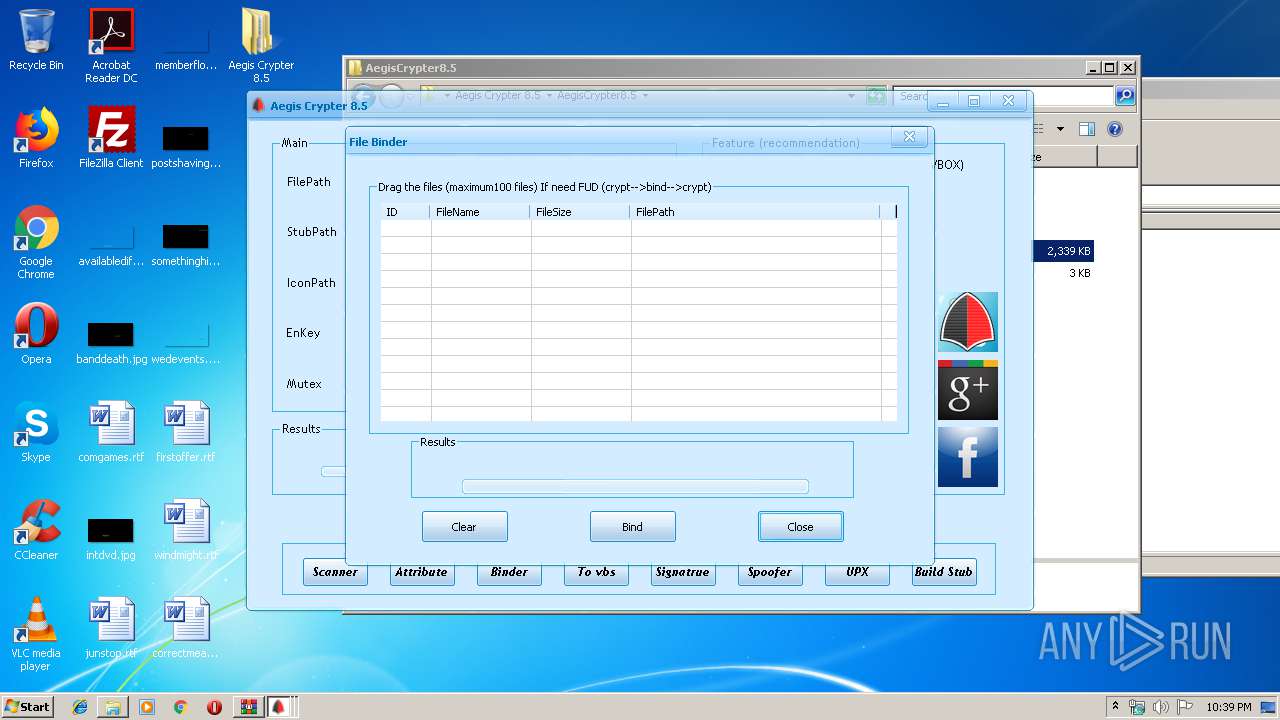Launch Skype desktop shortcut
Screen dimensions: 1280x720
pyautogui.click(x=36, y=432)
